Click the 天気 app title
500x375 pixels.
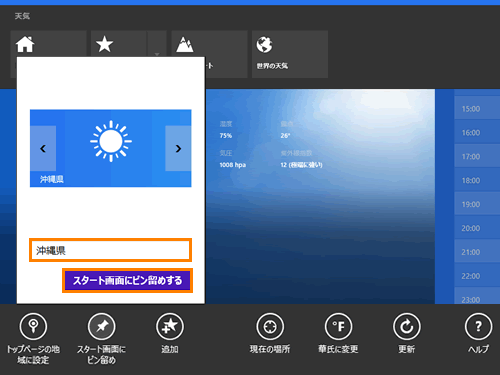pos(22,16)
